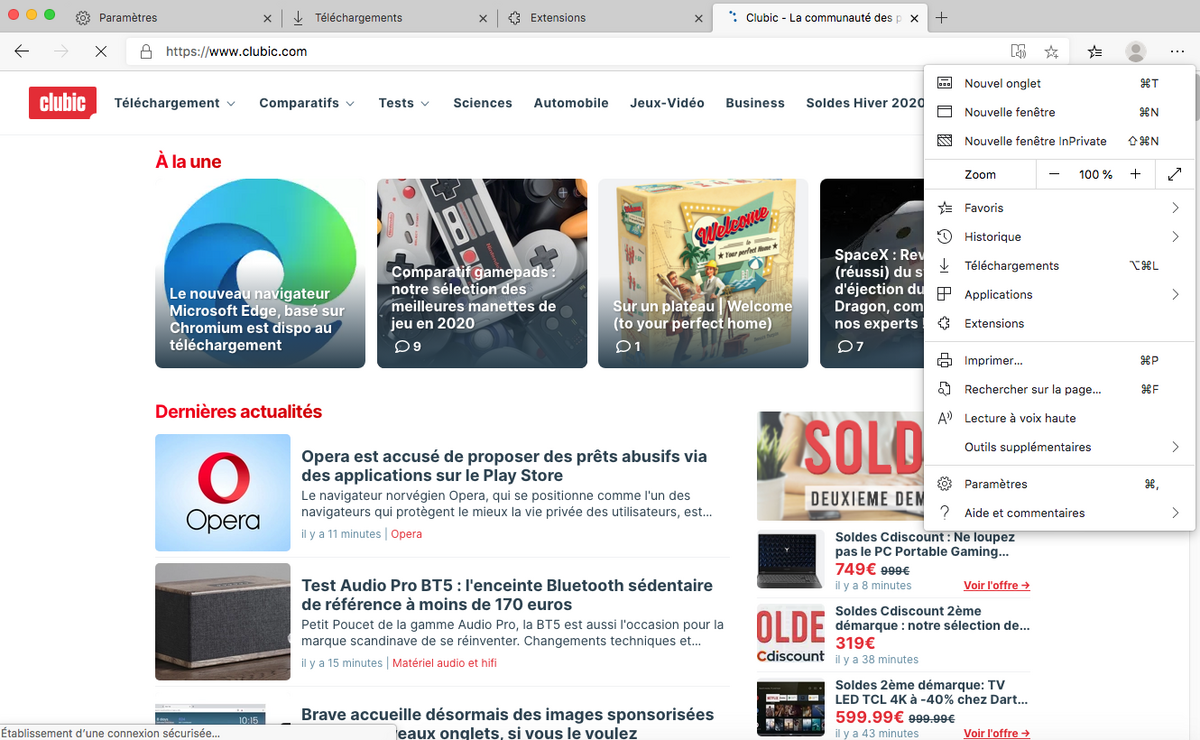Stop page loading with the X button
Screen dimensions: 1200x740
[x=100, y=51]
